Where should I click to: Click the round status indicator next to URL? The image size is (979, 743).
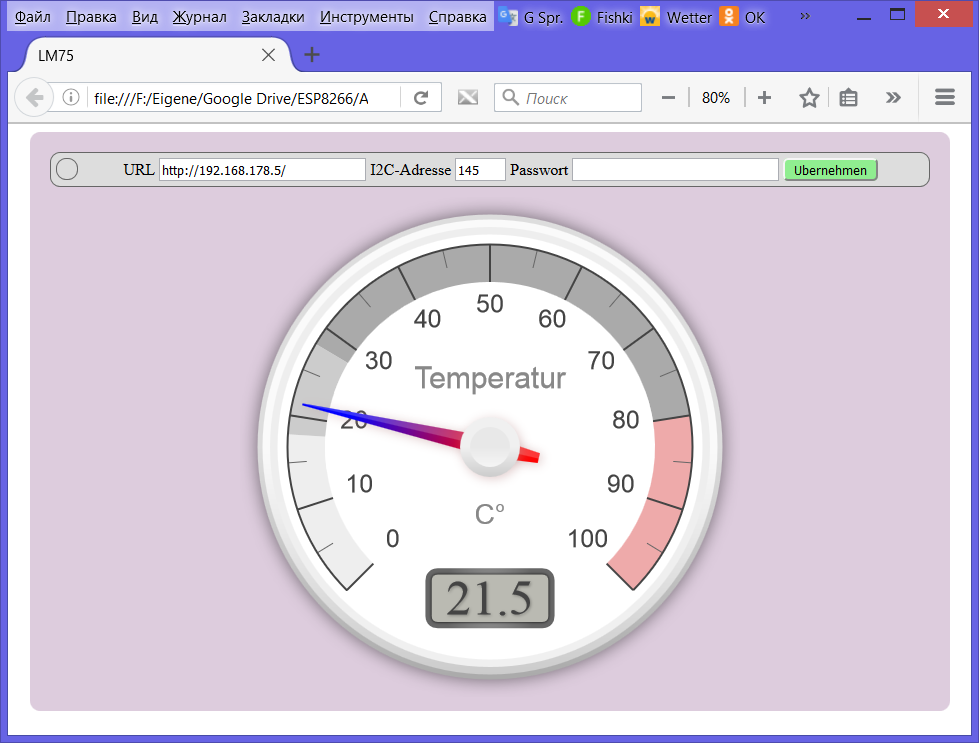point(67,170)
